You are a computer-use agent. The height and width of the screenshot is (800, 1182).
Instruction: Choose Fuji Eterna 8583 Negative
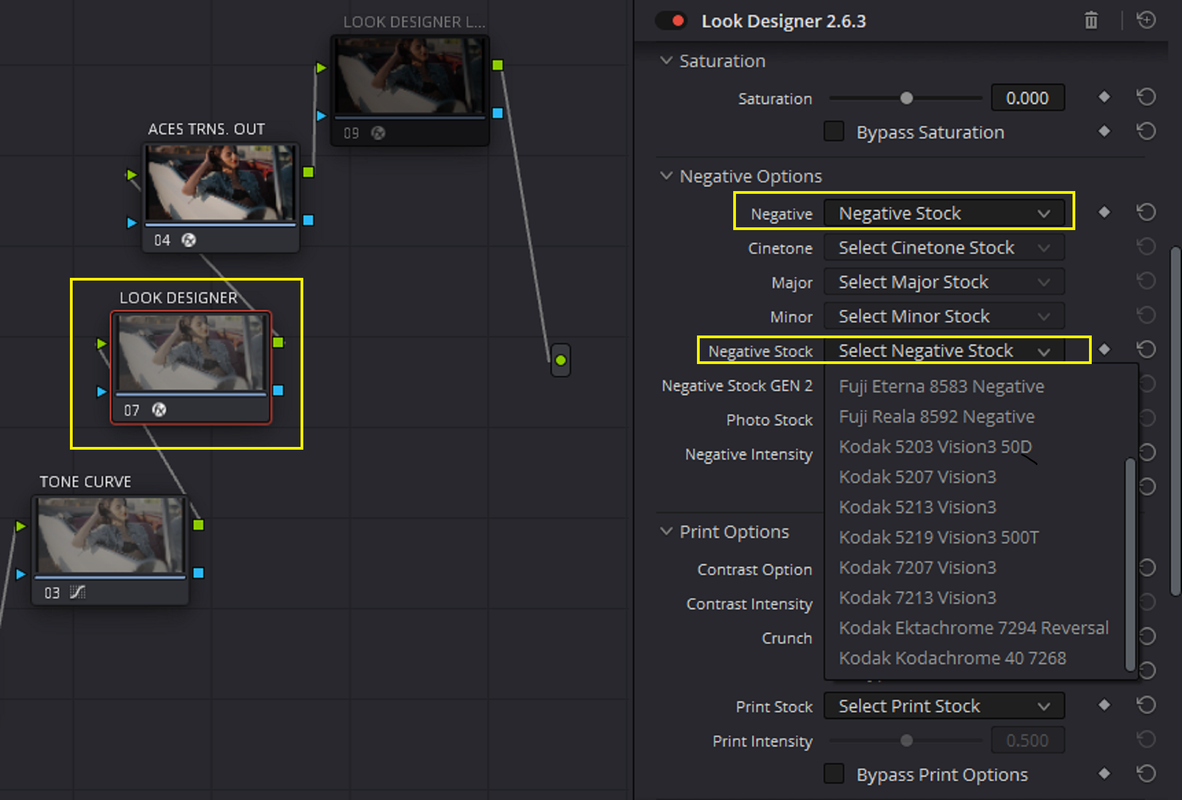click(x=942, y=386)
